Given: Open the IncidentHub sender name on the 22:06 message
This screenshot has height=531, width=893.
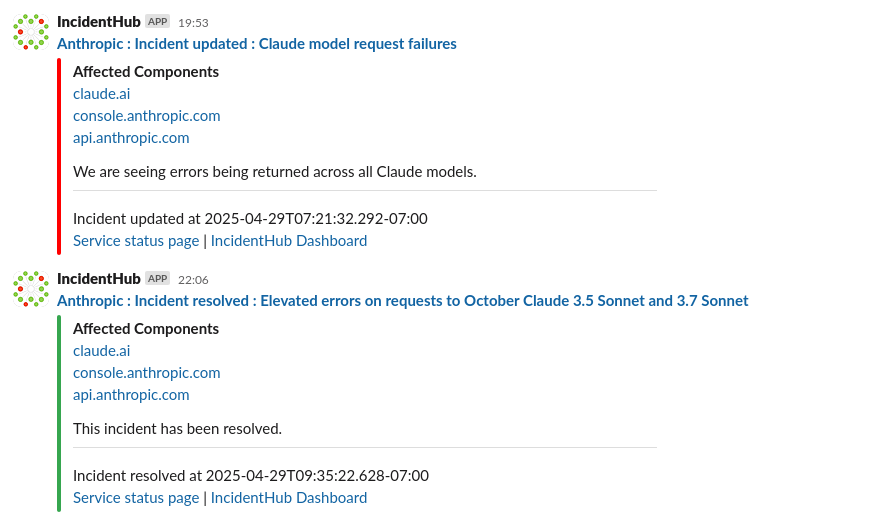Looking at the screenshot, I should (x=99, y=278).
